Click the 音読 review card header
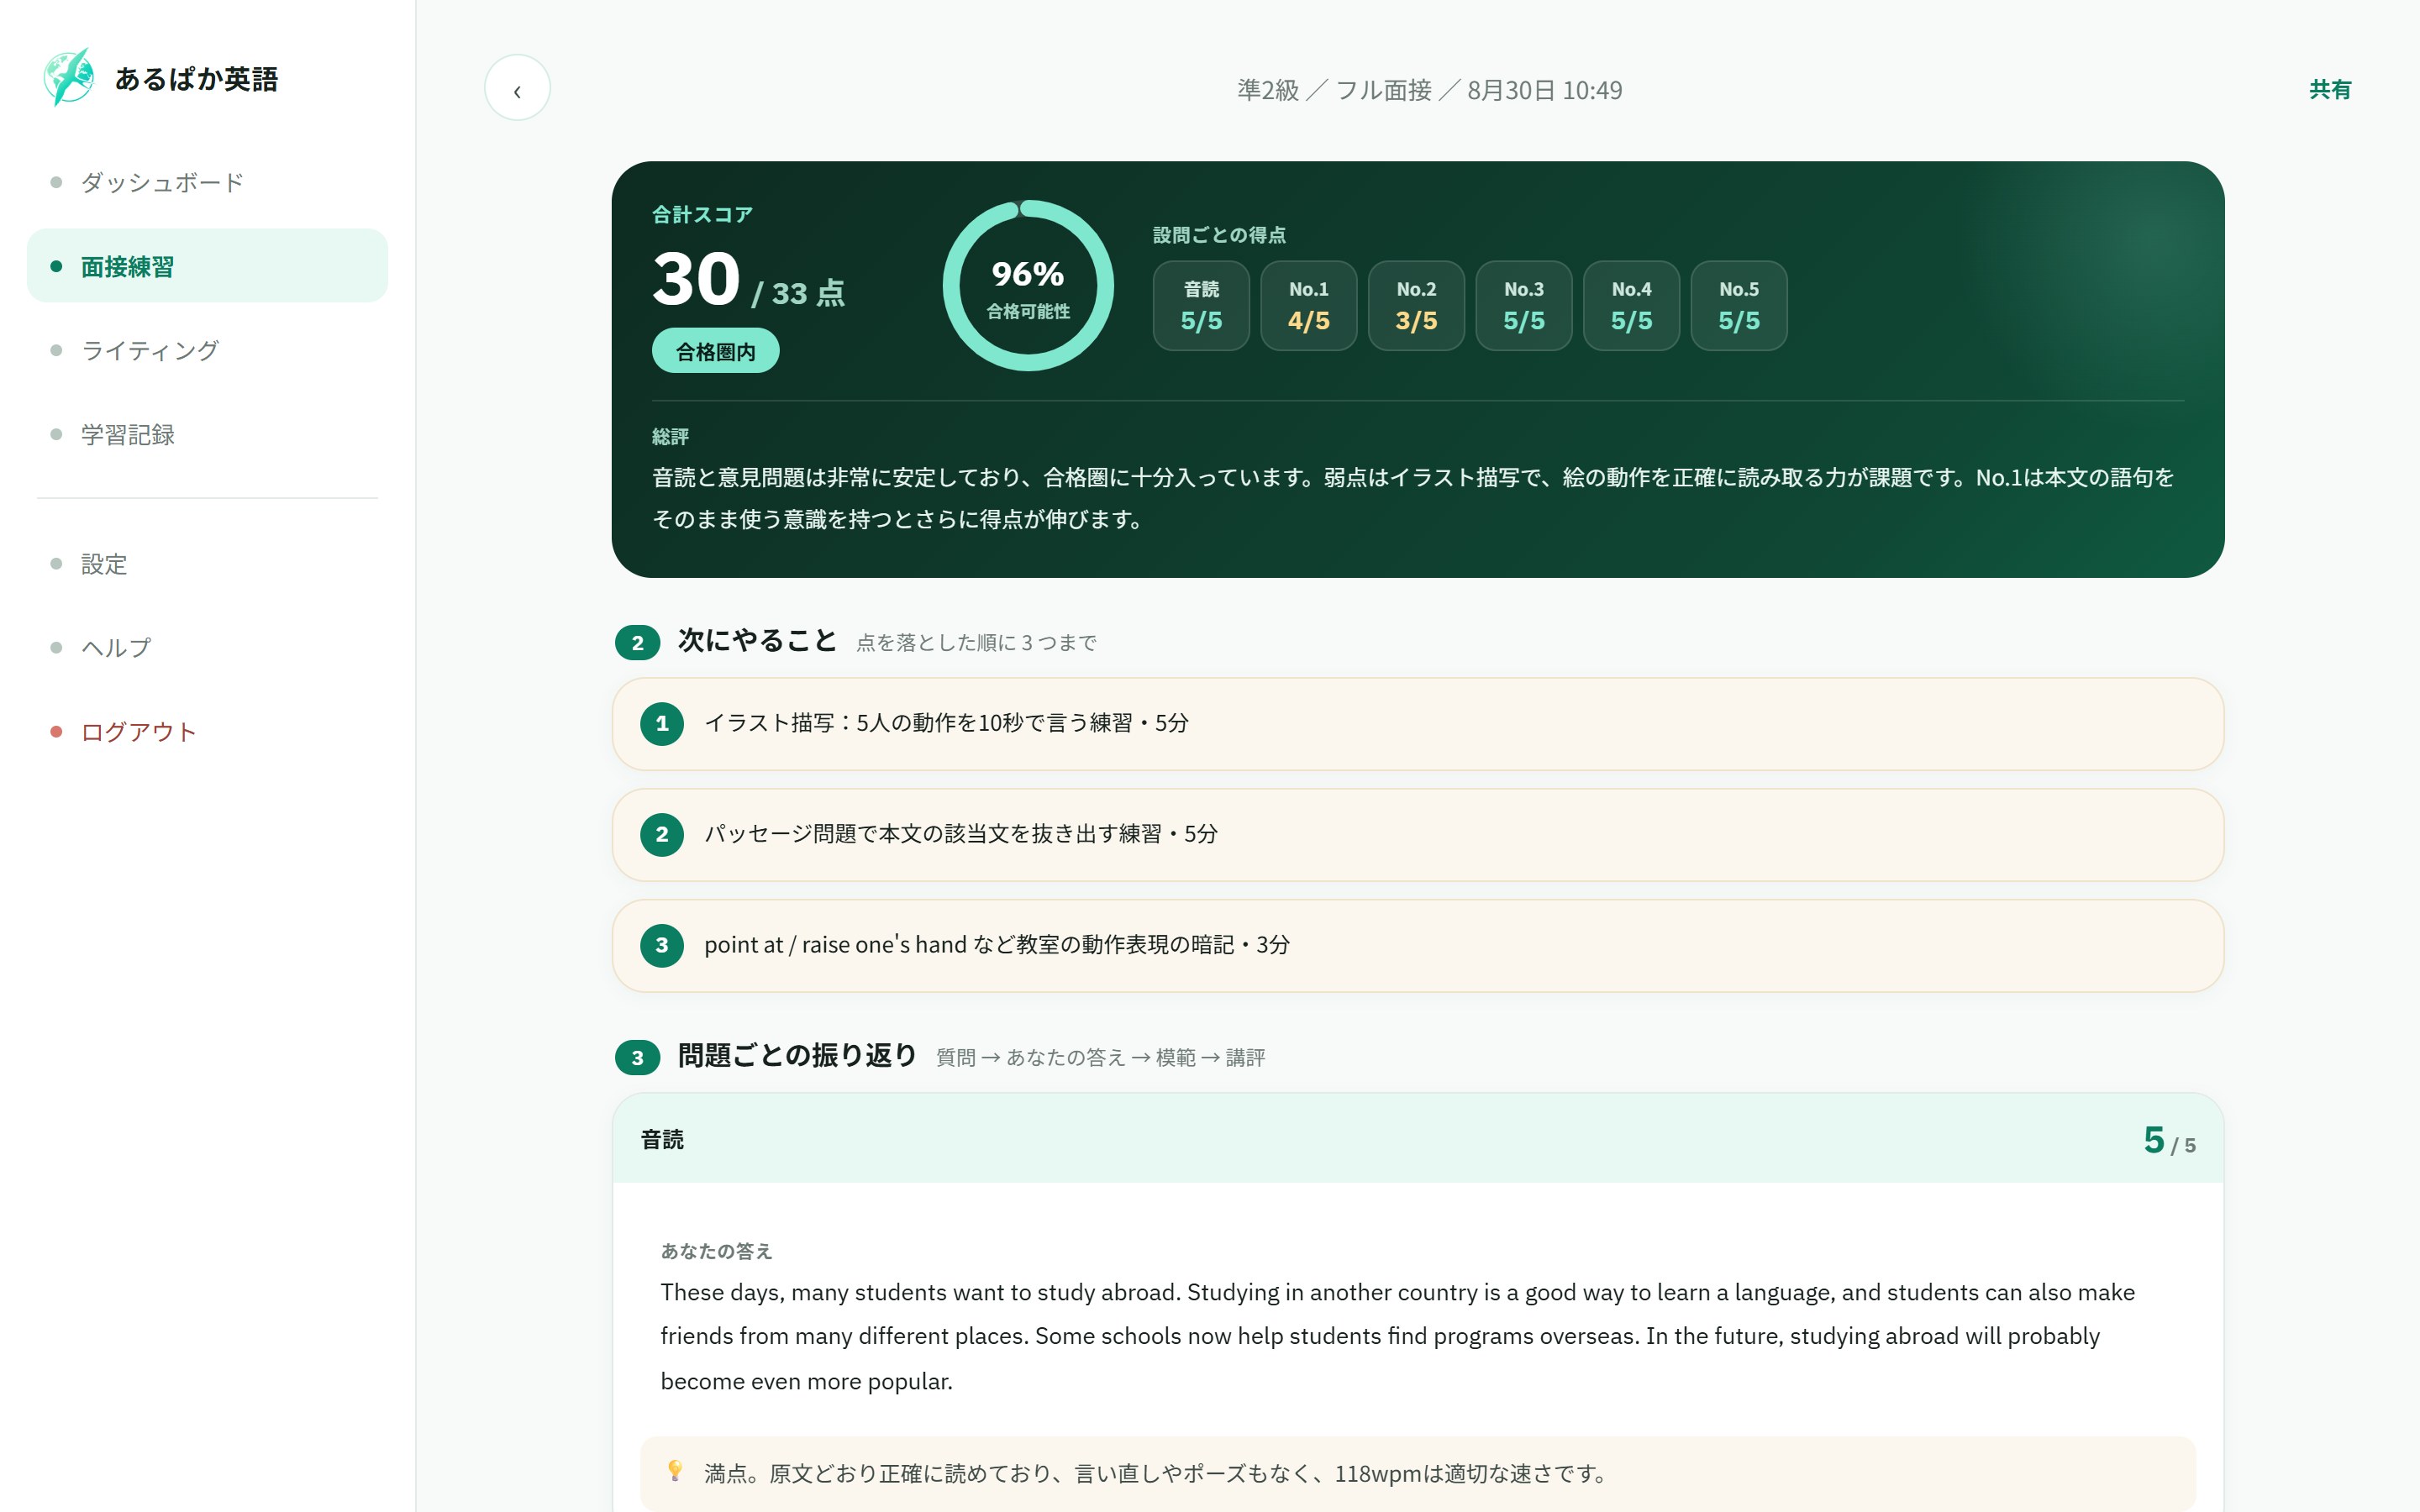Screen dimensions: 2420x1512 pyautogui.click(x=1418, y=1139)
